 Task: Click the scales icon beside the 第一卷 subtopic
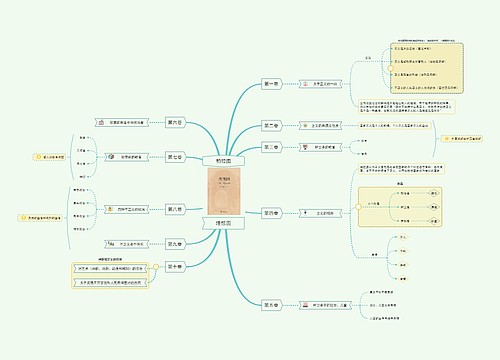[305, 84]
